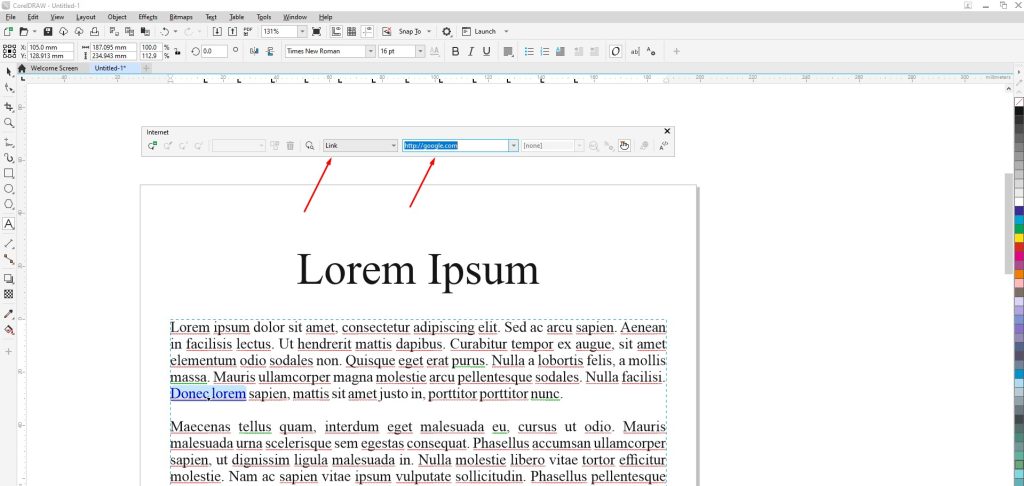The height and width of the screenshot is (486, 1024).
Task: Select the Eyedropper tool
Action: (8, 314)
